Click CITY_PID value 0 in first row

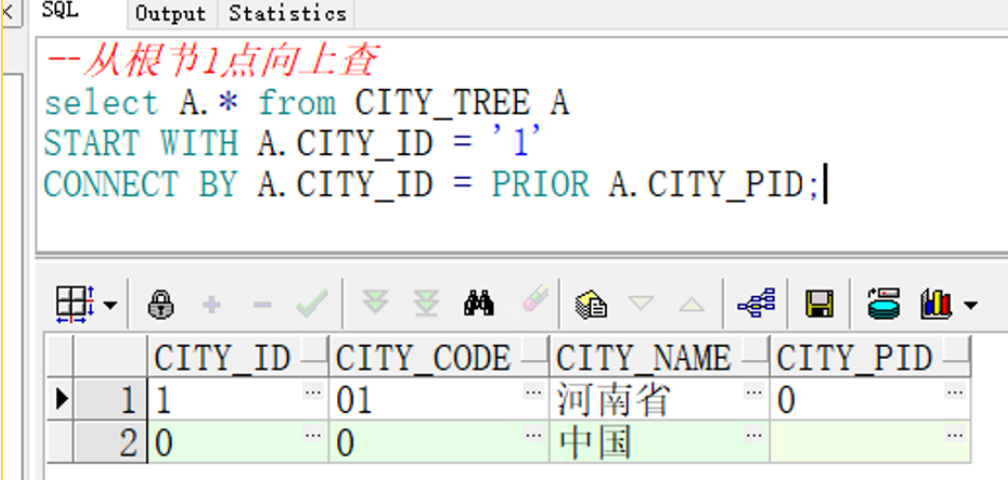coord(786,400)
